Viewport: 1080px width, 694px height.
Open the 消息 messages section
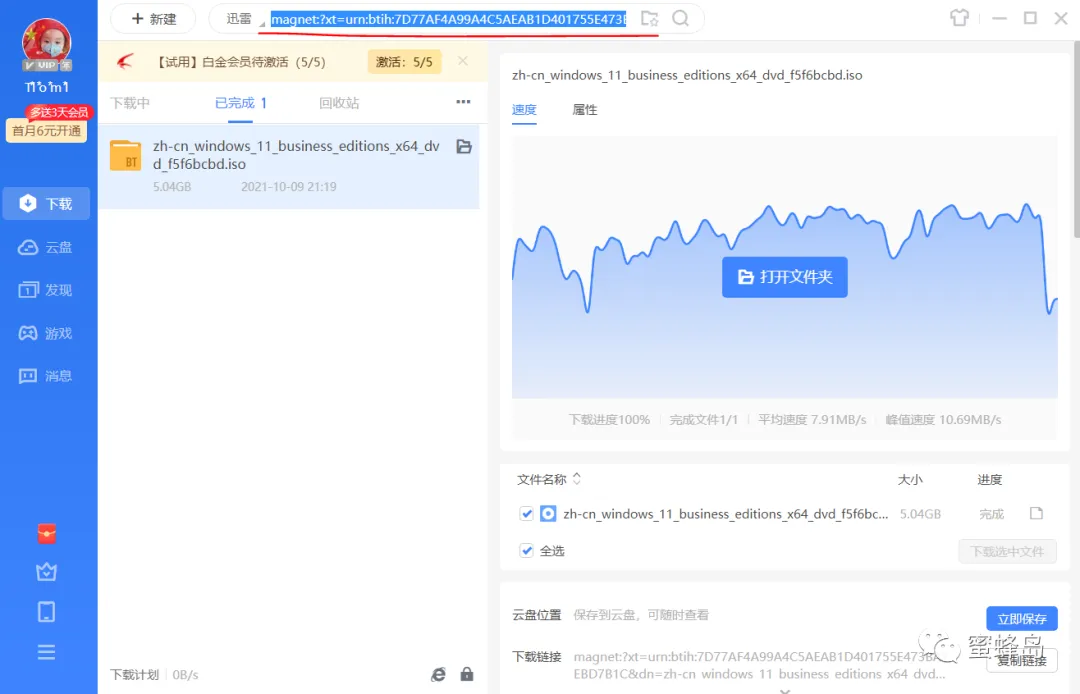click(x=46, y=376)
